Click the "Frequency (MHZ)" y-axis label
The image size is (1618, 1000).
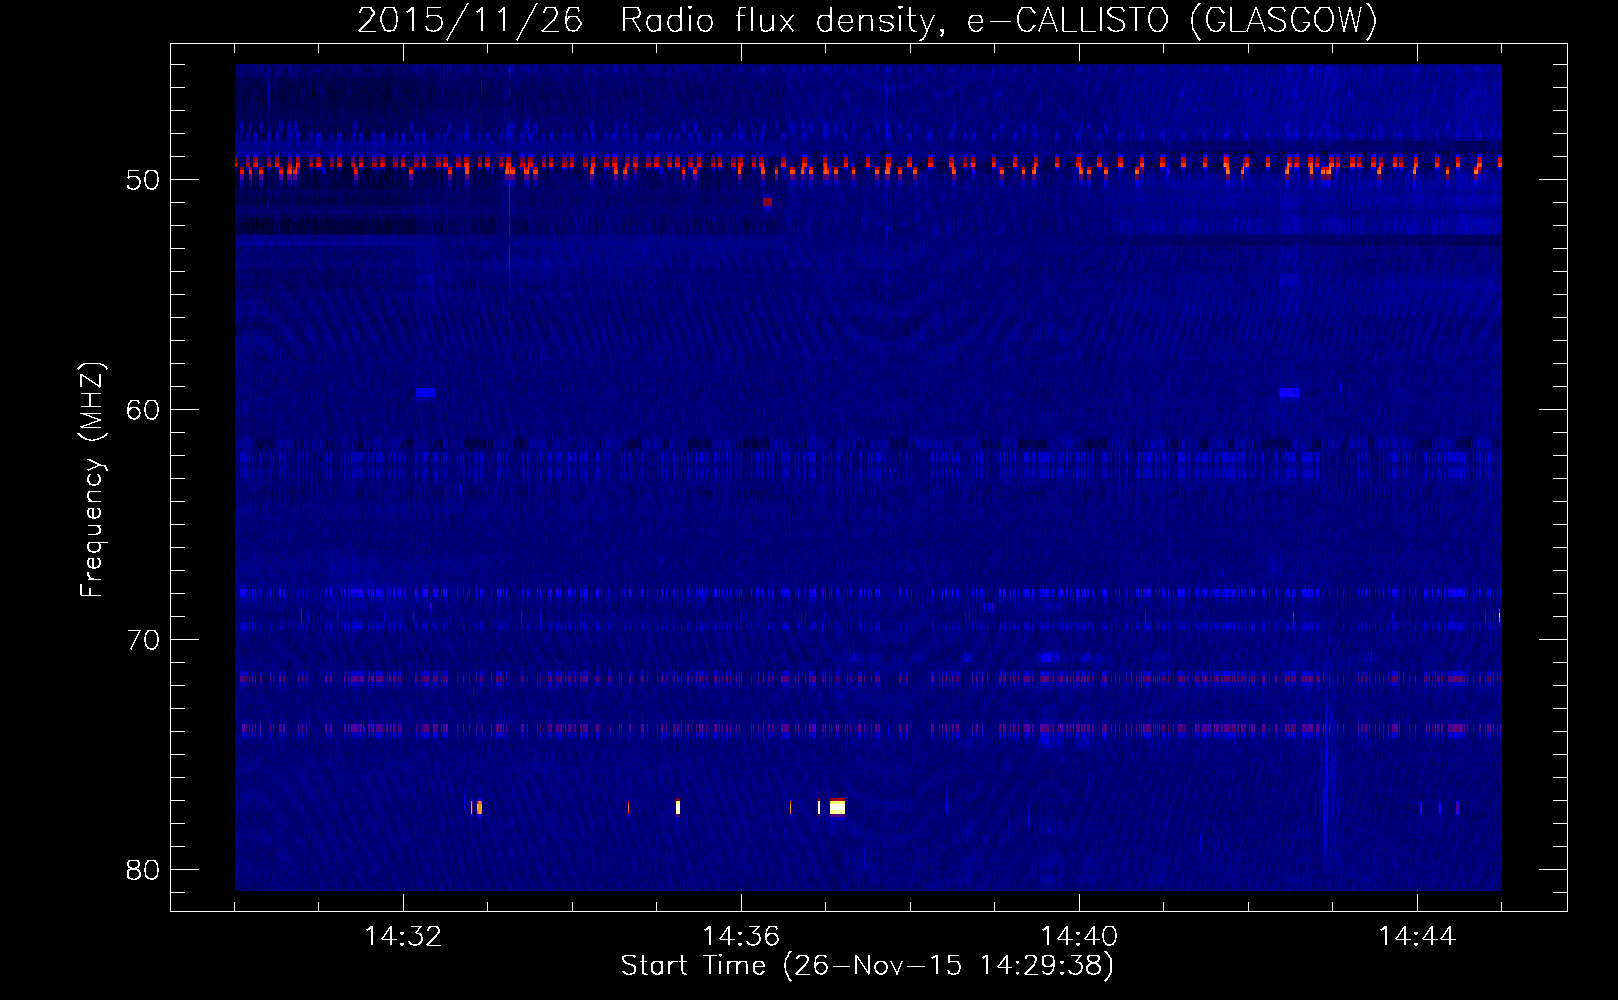(92, 480)
